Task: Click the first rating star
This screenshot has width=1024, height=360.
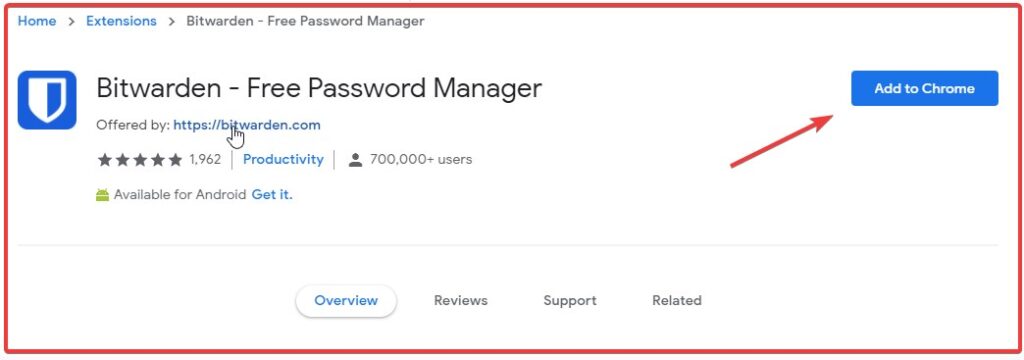Action: click(x=104, y=160)
